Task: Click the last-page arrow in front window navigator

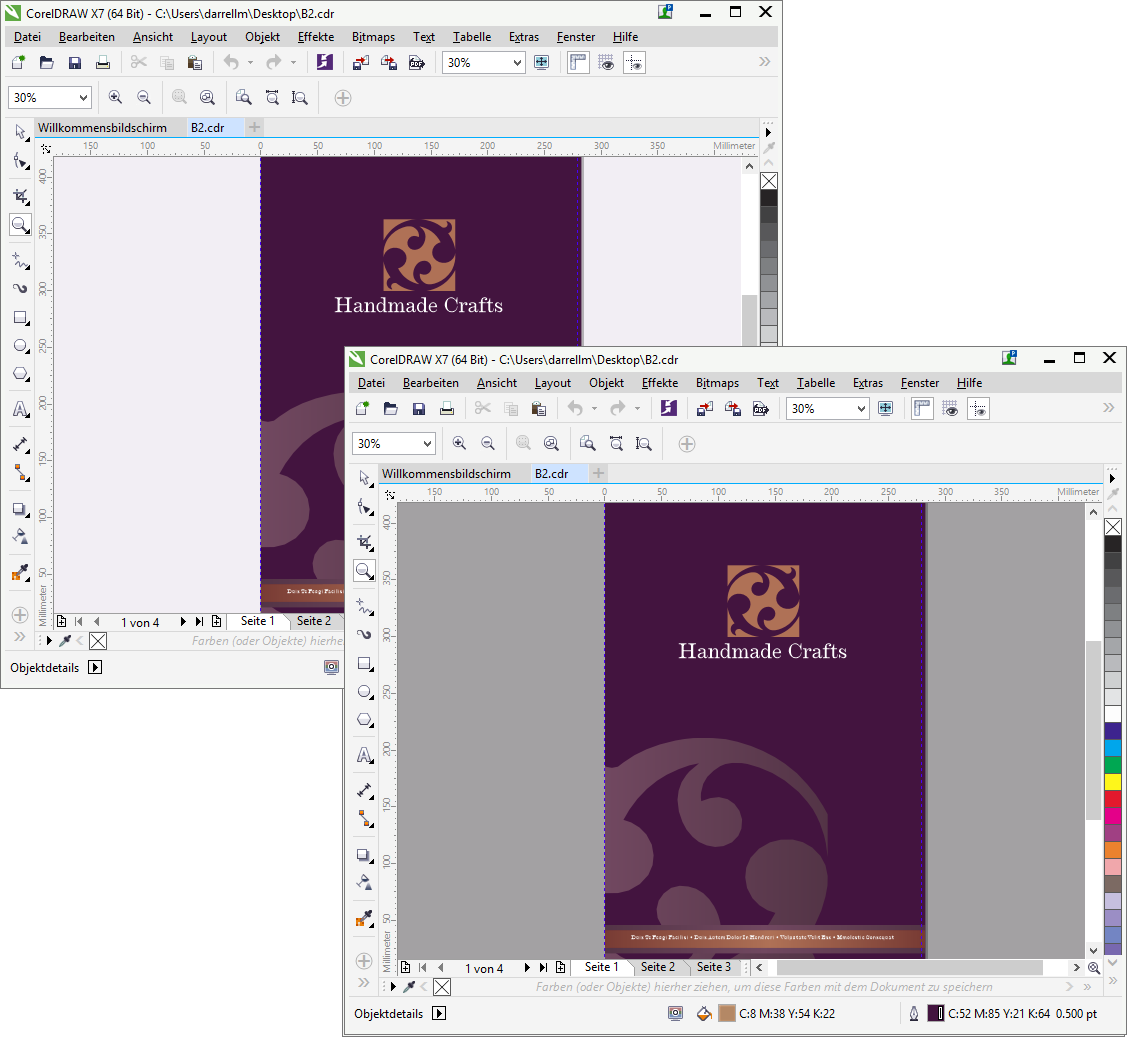Action: click(x=543, y=968)
